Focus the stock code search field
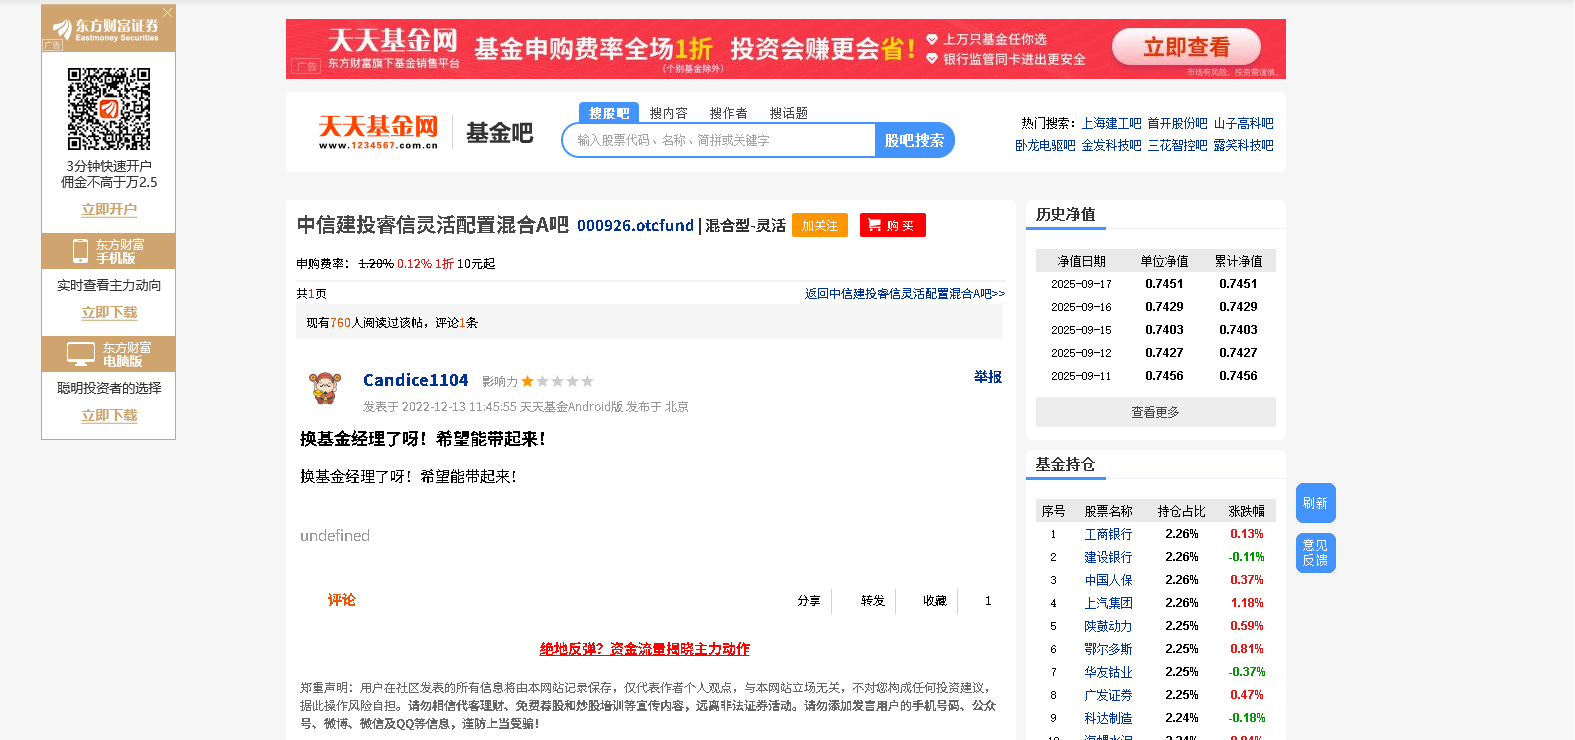The height and width of the screenshot is (740, 1575). tap(719, 140)
